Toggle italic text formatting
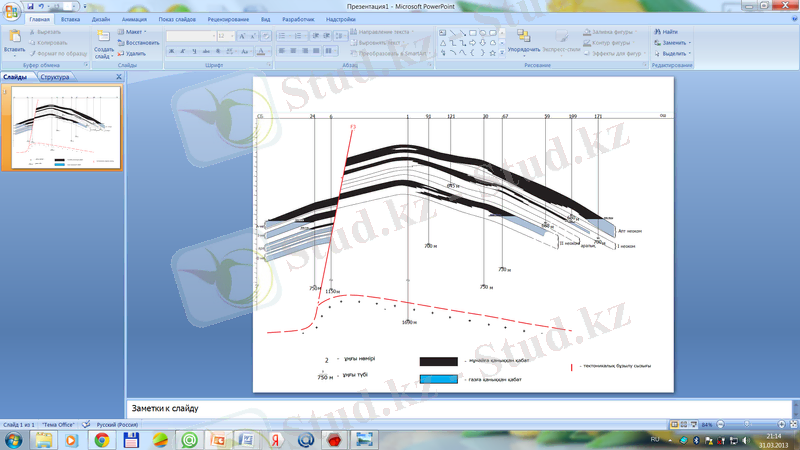Viewport: 800px width, 450px height. coord(184,51)
